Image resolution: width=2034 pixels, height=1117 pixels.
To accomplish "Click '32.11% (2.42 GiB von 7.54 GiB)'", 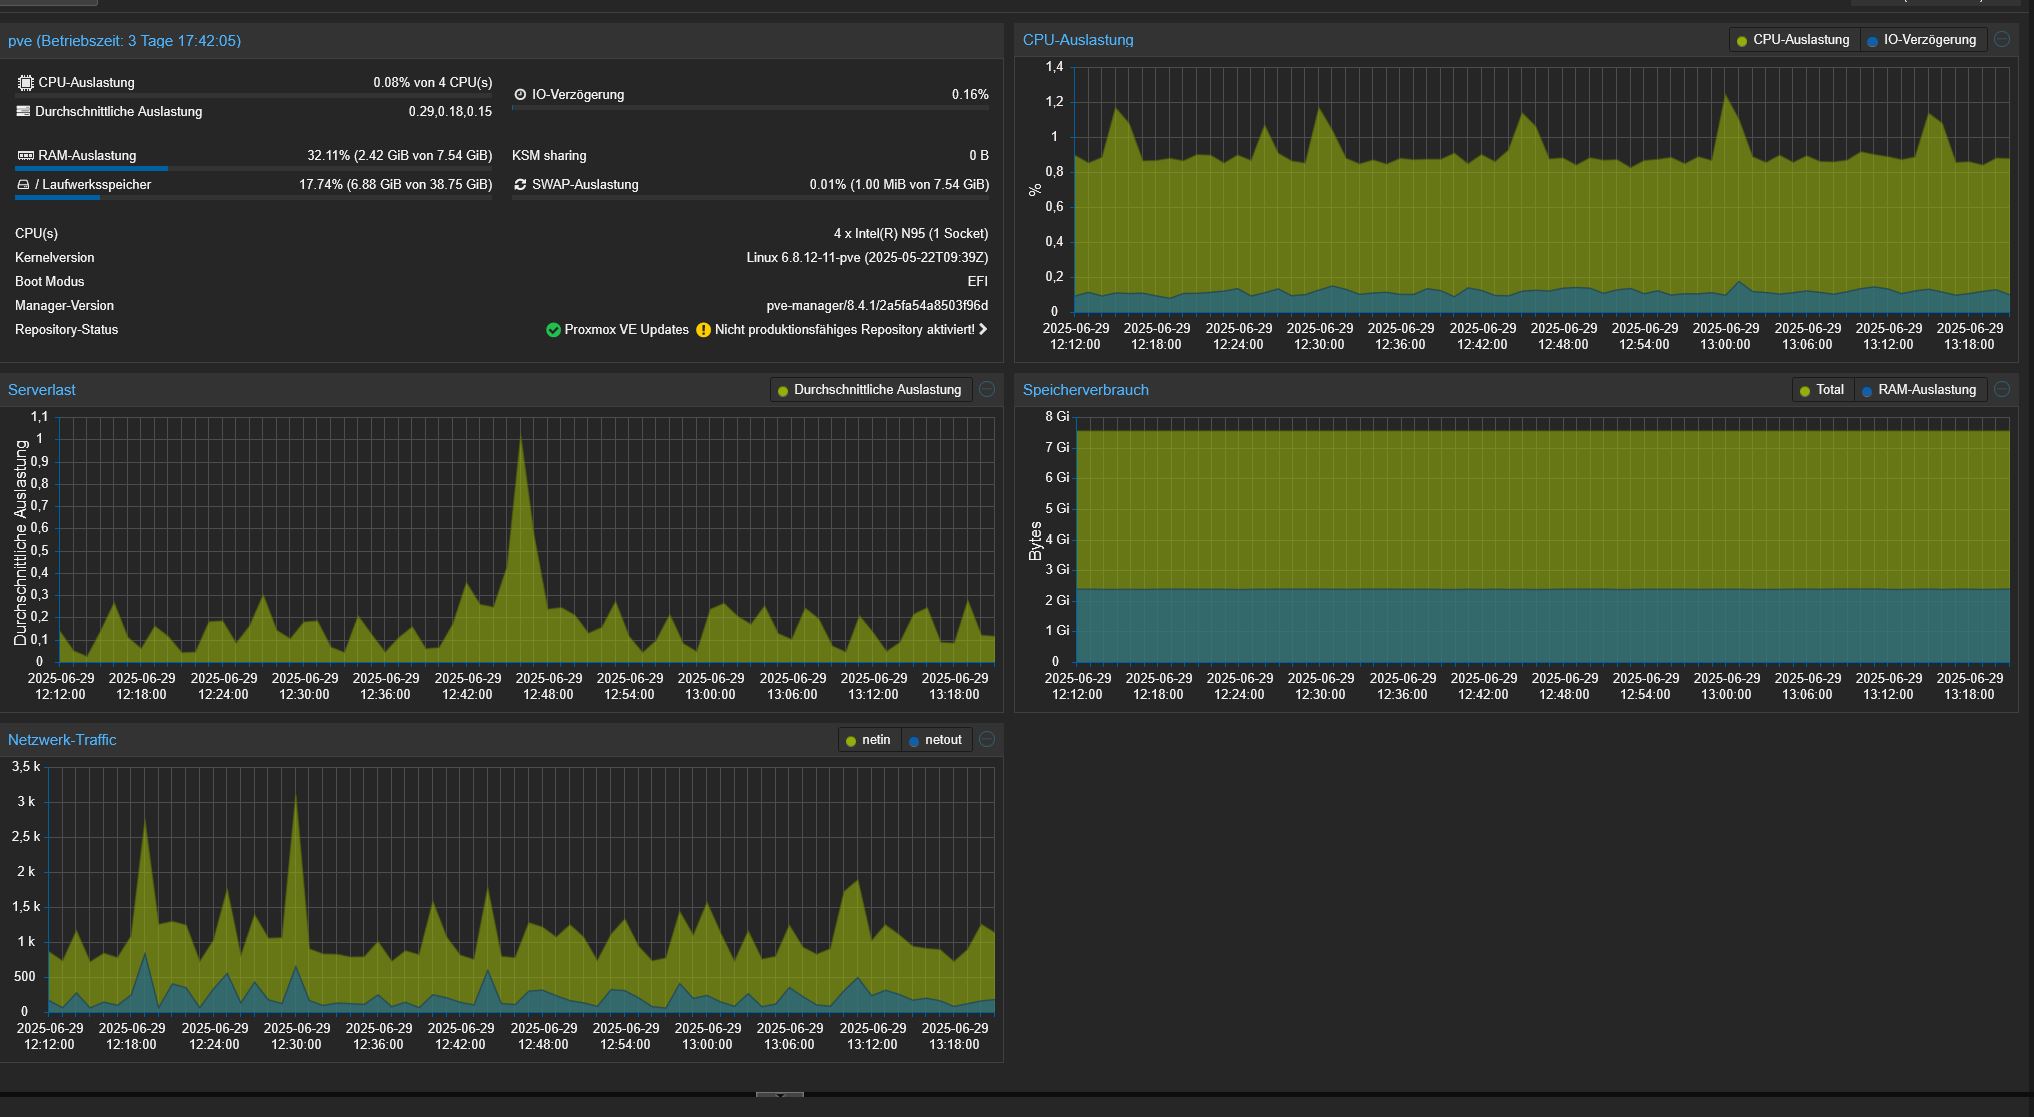I will pyautogui.click(x=400, y=156).
